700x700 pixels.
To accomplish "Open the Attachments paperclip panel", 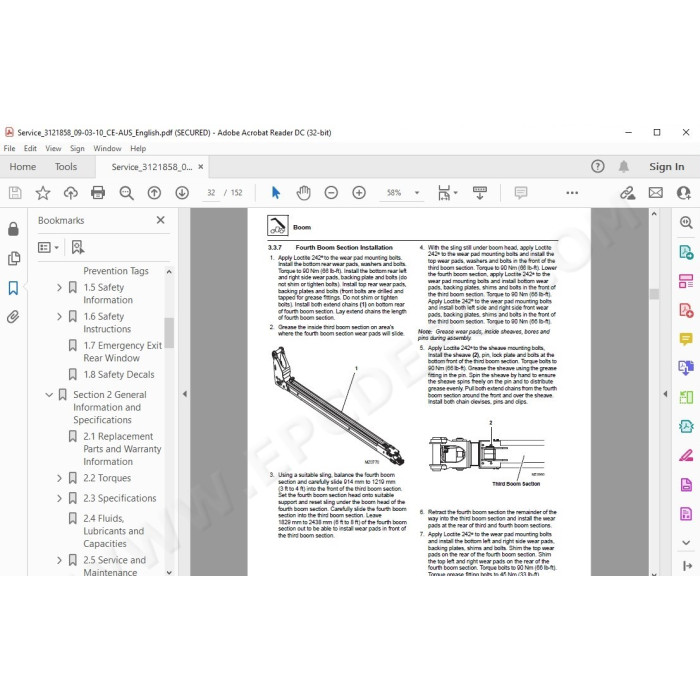I will click(13, 317).
